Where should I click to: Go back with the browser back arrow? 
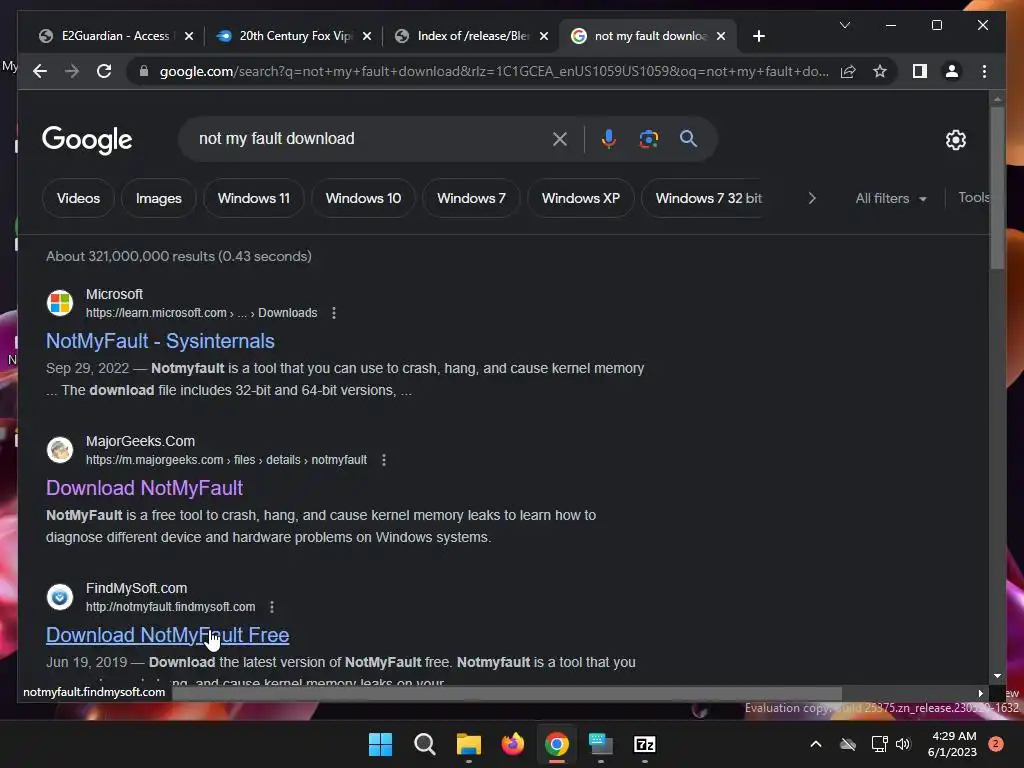pyautogui.click(x=40, y=71)
